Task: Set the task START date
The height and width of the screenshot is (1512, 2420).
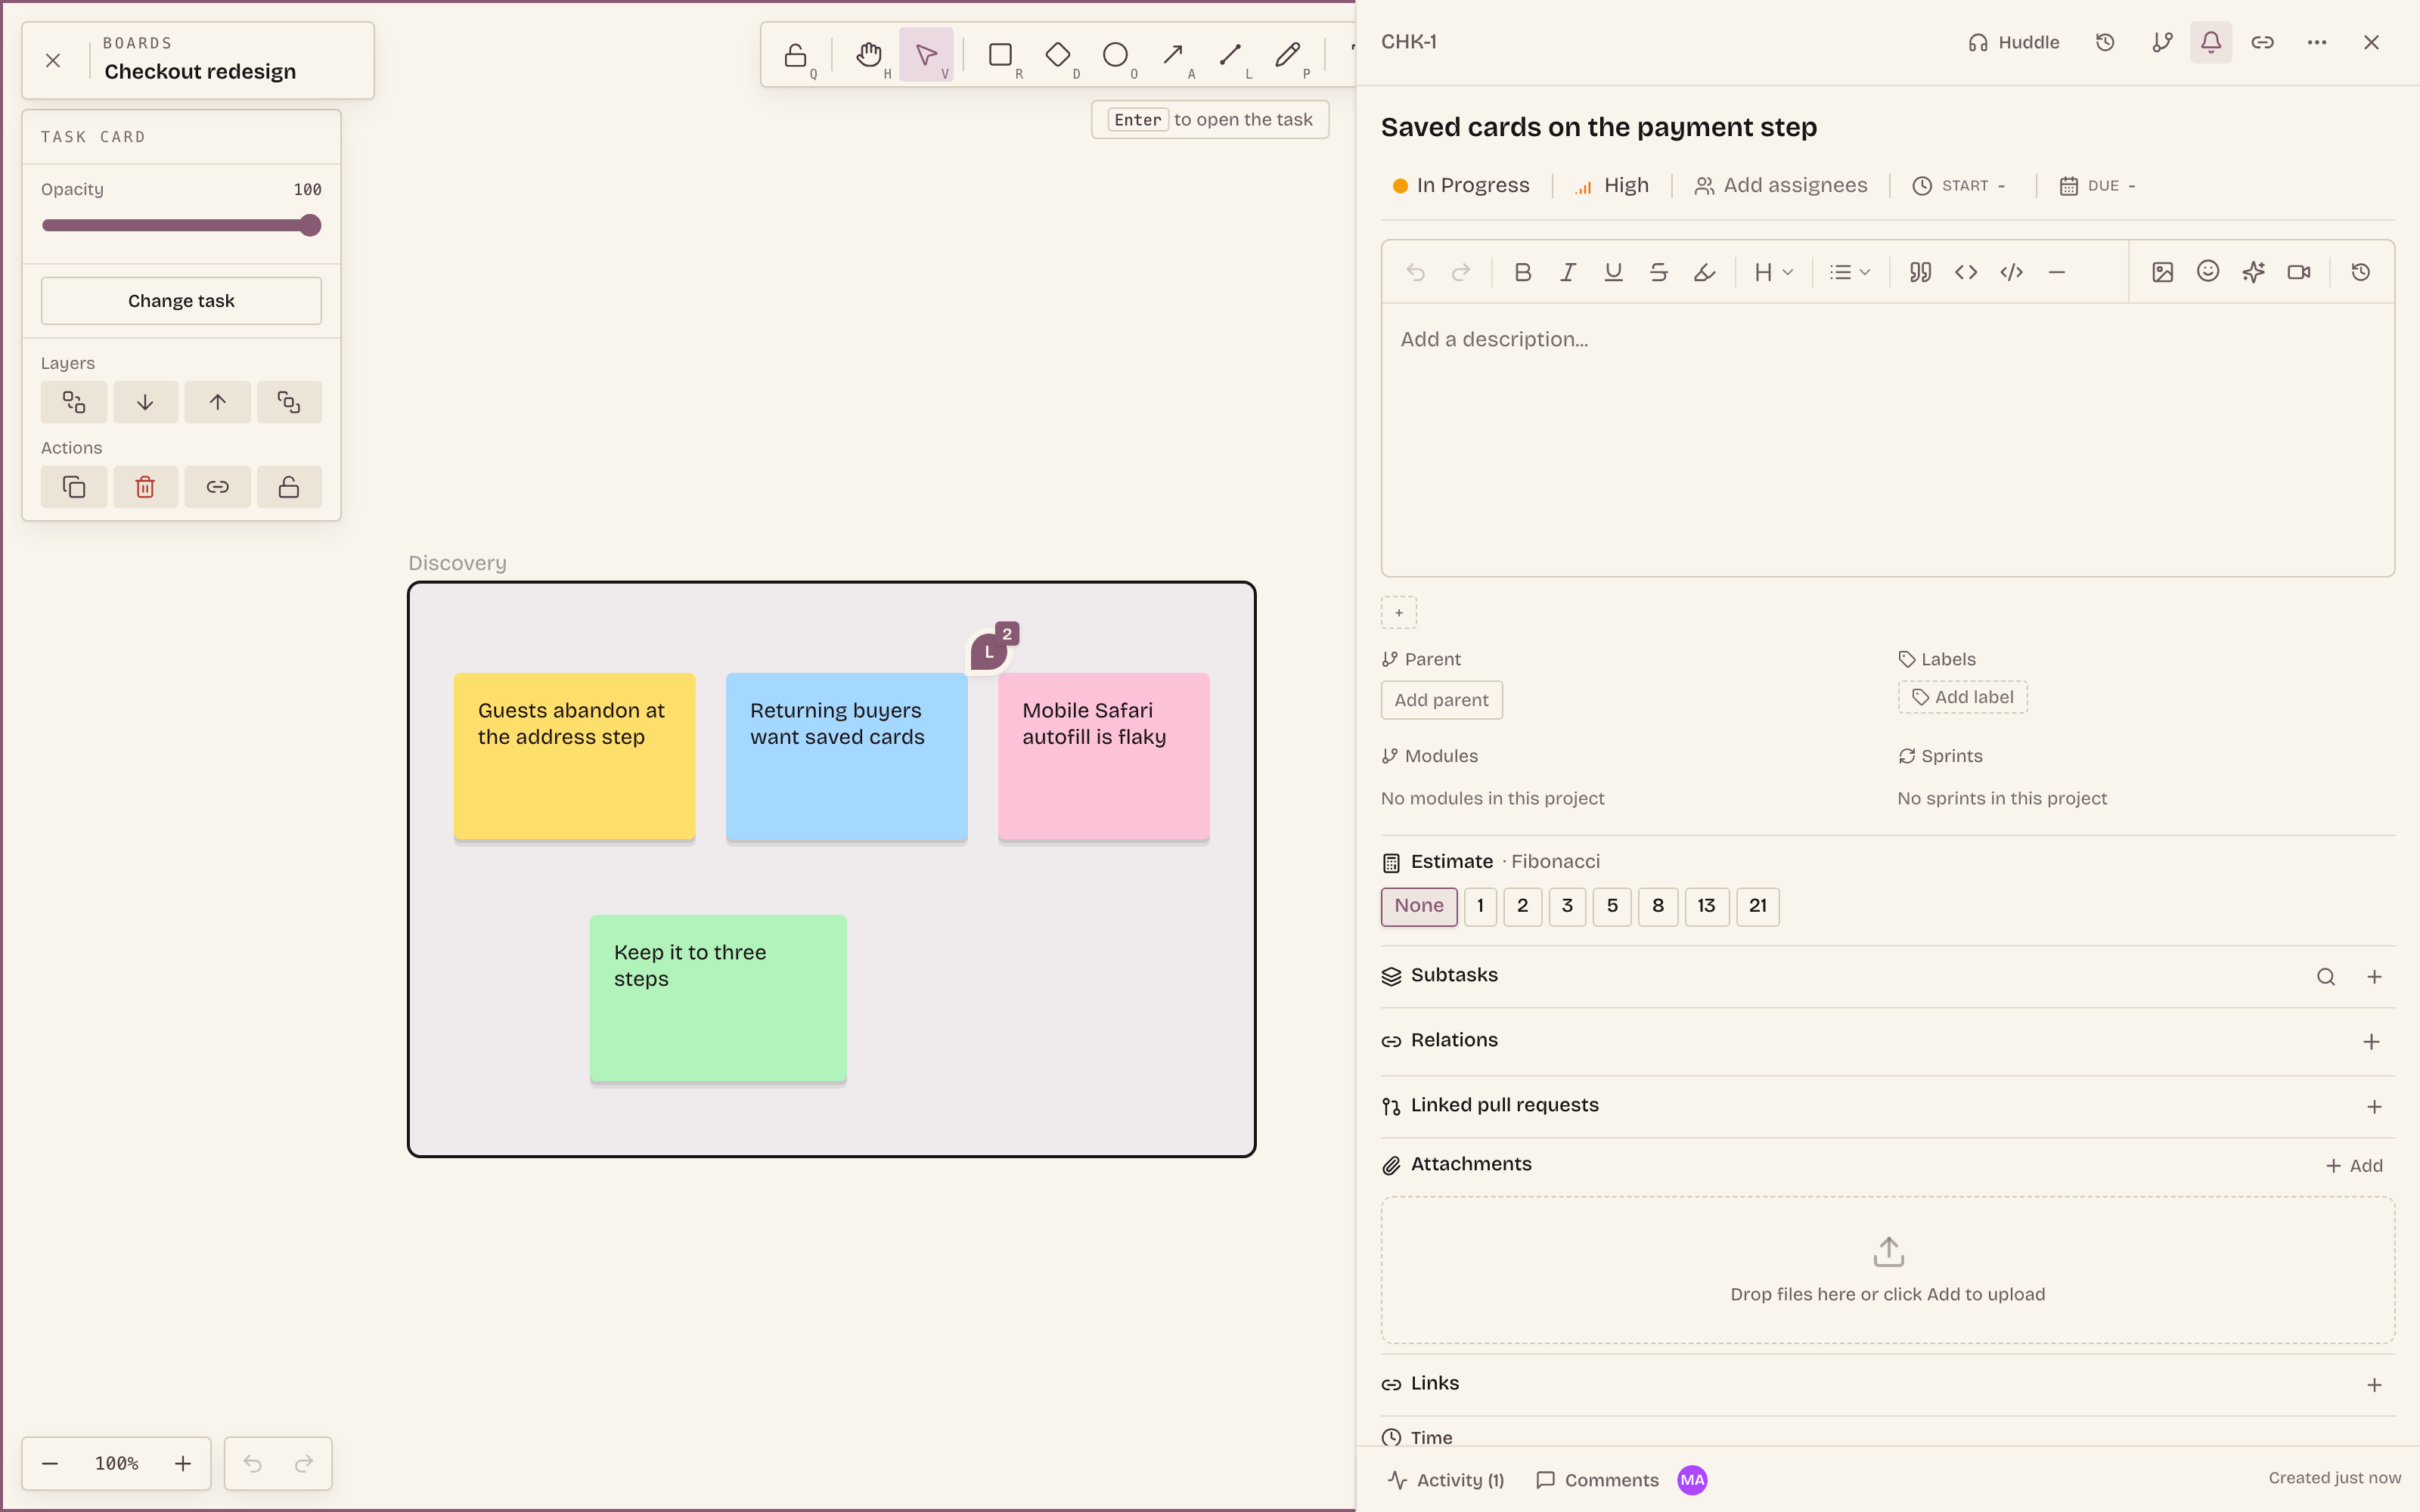Action: tap(1959, 186)
